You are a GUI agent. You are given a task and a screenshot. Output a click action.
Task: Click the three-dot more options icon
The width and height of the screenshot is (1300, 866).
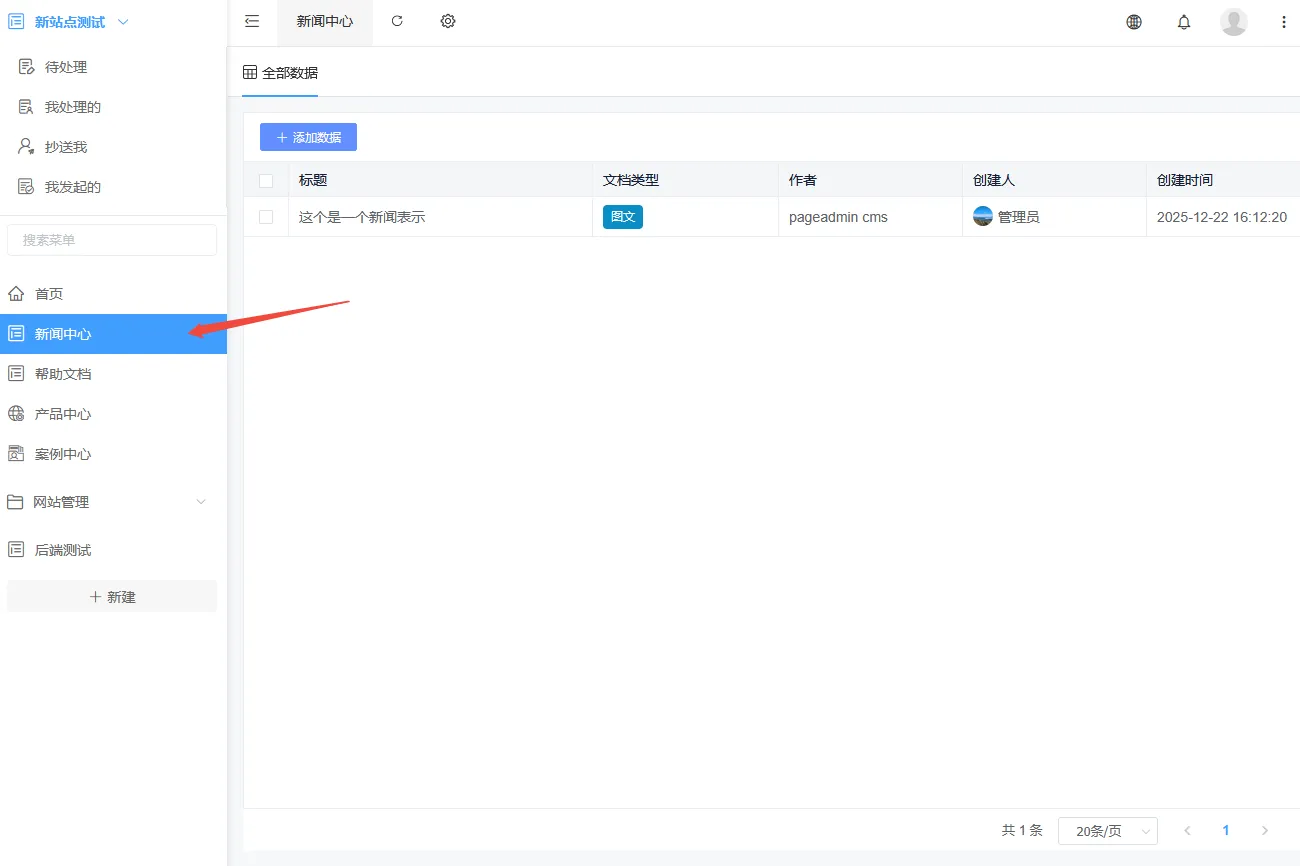[x=1284, y=21]
